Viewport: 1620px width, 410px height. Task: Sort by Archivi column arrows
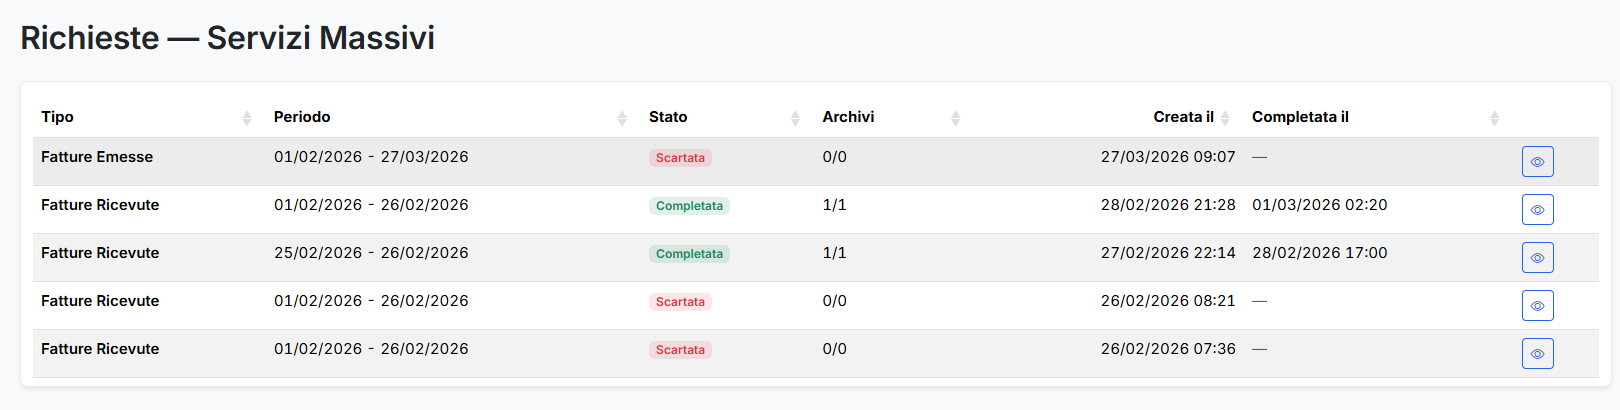pos(955,118)
